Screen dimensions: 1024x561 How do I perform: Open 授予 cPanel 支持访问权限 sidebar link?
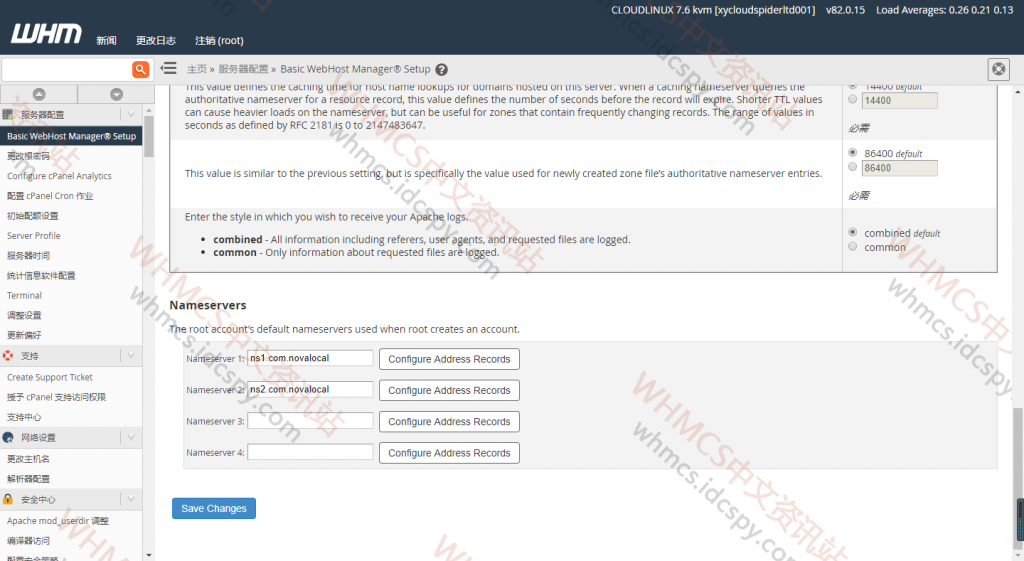[x=56, y=397]
